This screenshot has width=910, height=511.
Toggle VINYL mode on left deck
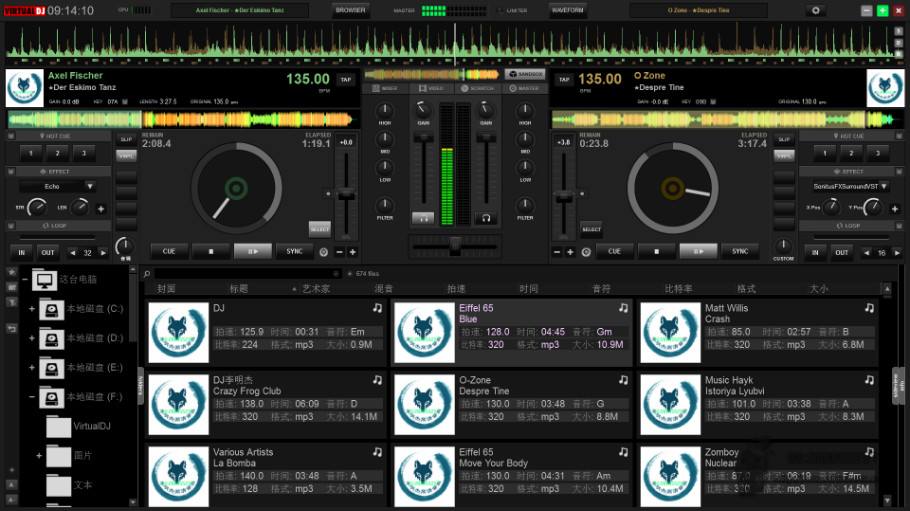(x=126, y=156)
